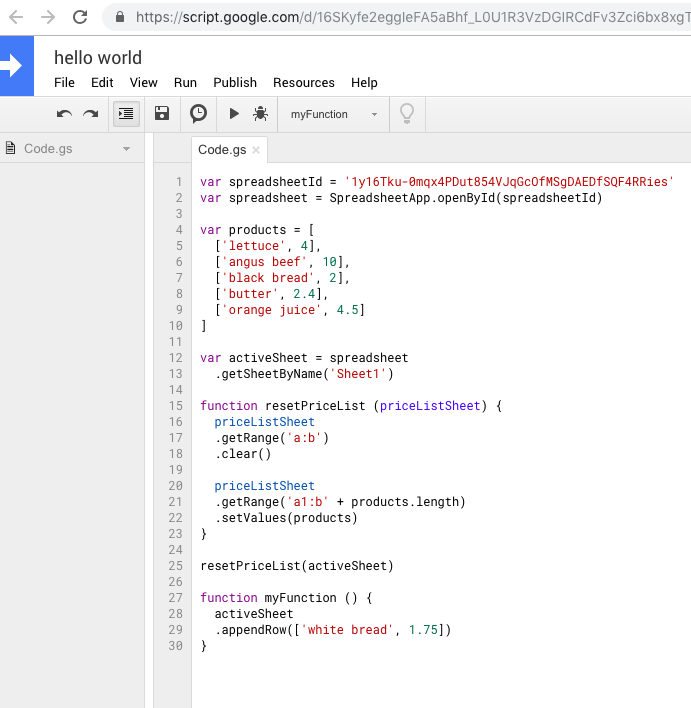The height and width of the screenshot is (708, 691).
Task: Click the Redo toolbar icon
Action: [91, 114]
